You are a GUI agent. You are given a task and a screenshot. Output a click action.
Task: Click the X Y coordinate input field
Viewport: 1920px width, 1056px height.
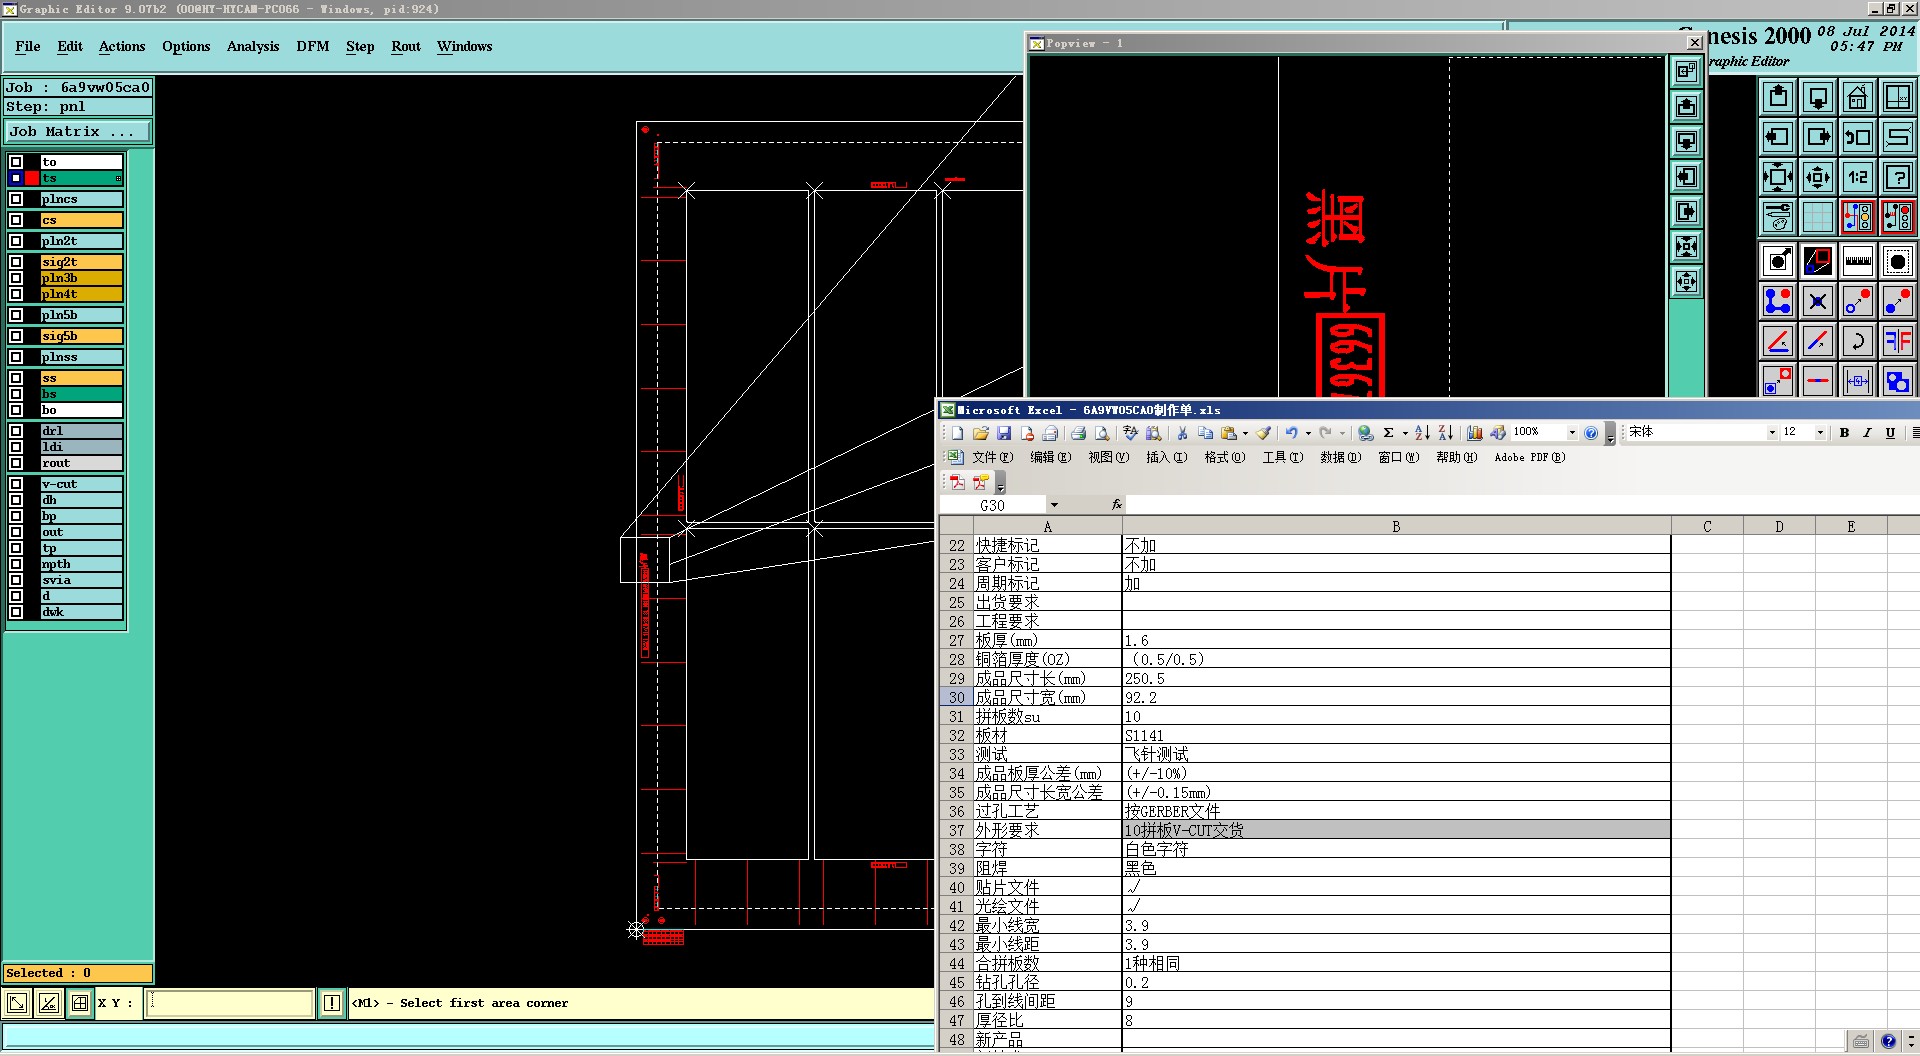(230, 1003)
